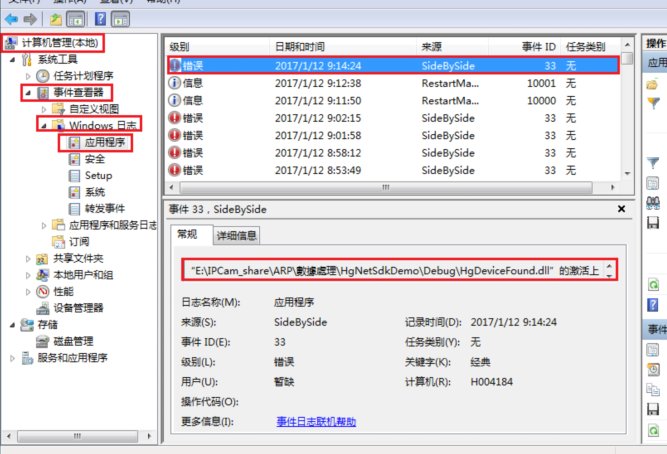Open the 系统 log
Image resolution: width=667 pixels, height=454 pixels.
point(94,192)
